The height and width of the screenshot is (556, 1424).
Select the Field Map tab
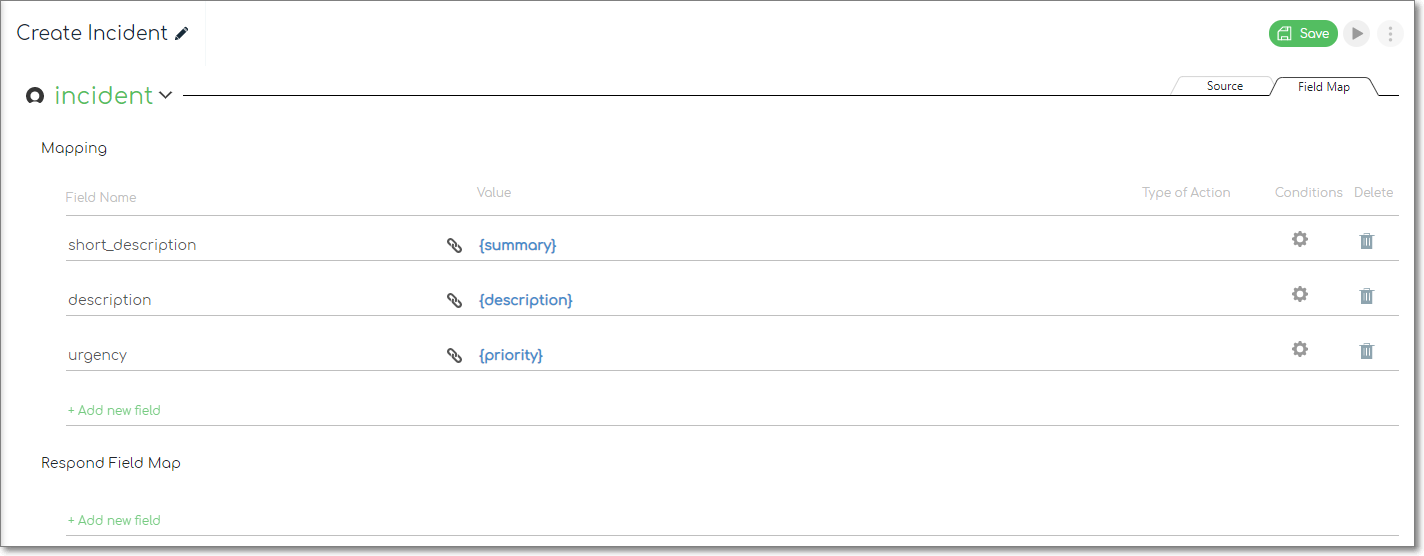[1324, 87]
